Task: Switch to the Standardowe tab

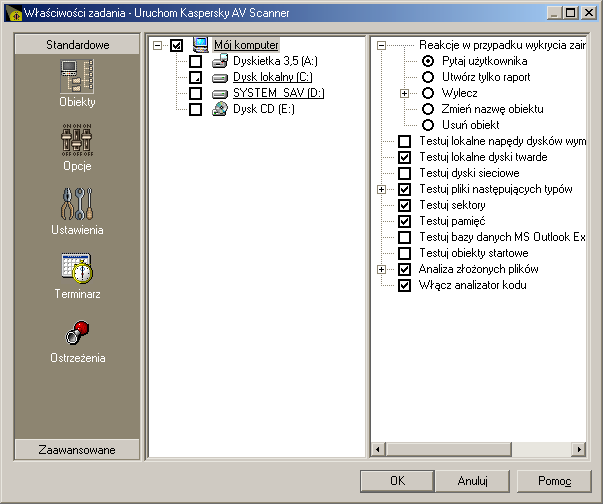Action: [77, 45]
